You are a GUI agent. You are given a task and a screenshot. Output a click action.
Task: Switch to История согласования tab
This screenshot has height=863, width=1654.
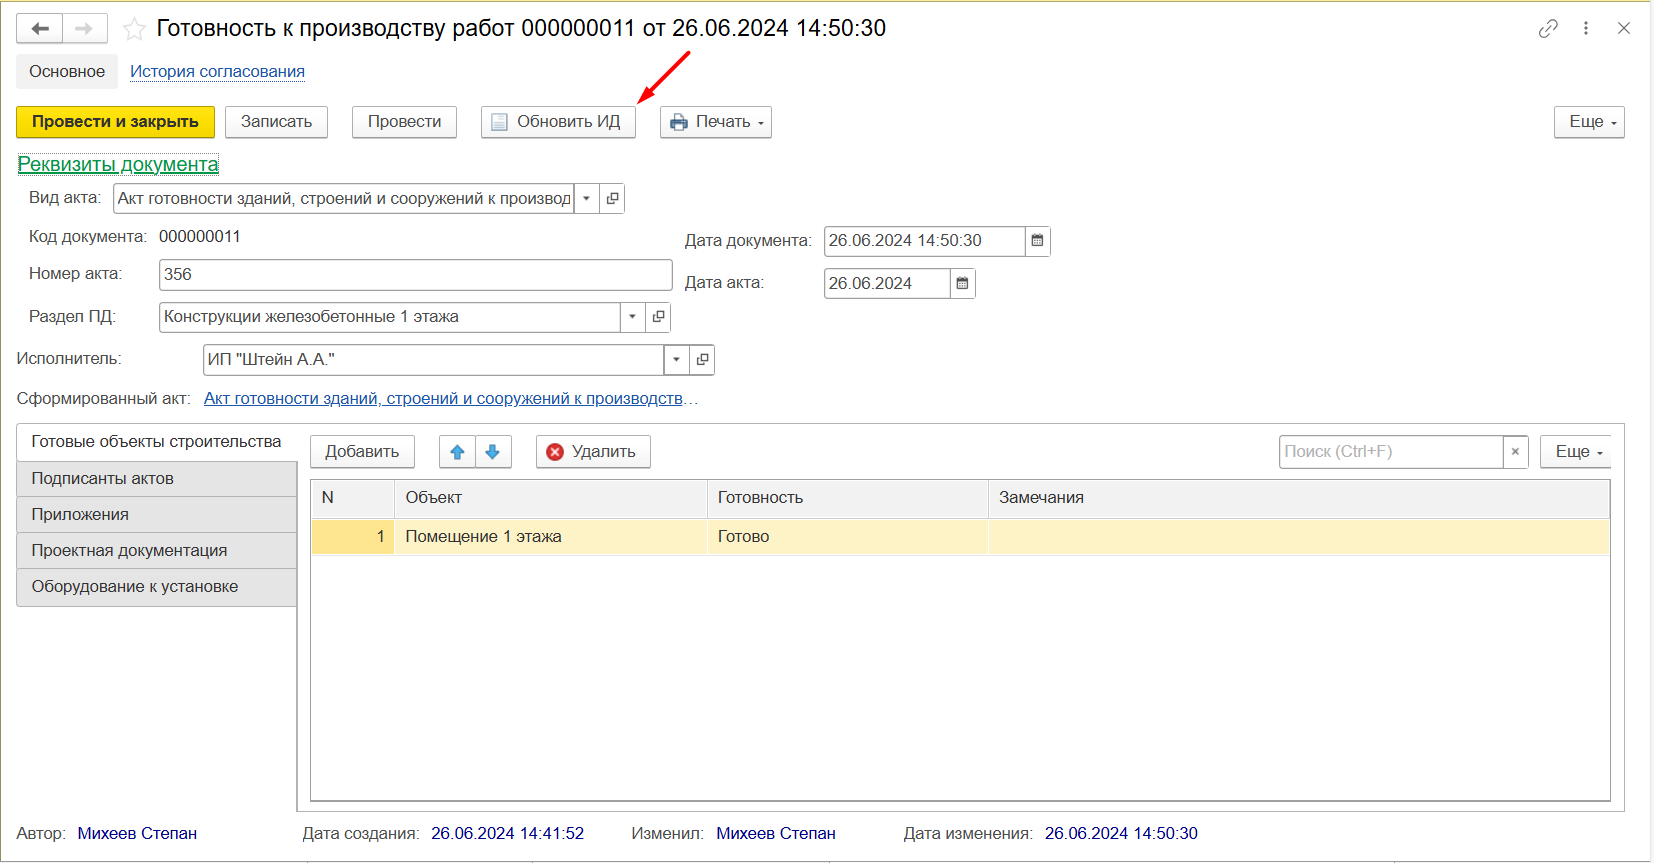[217, 72]
